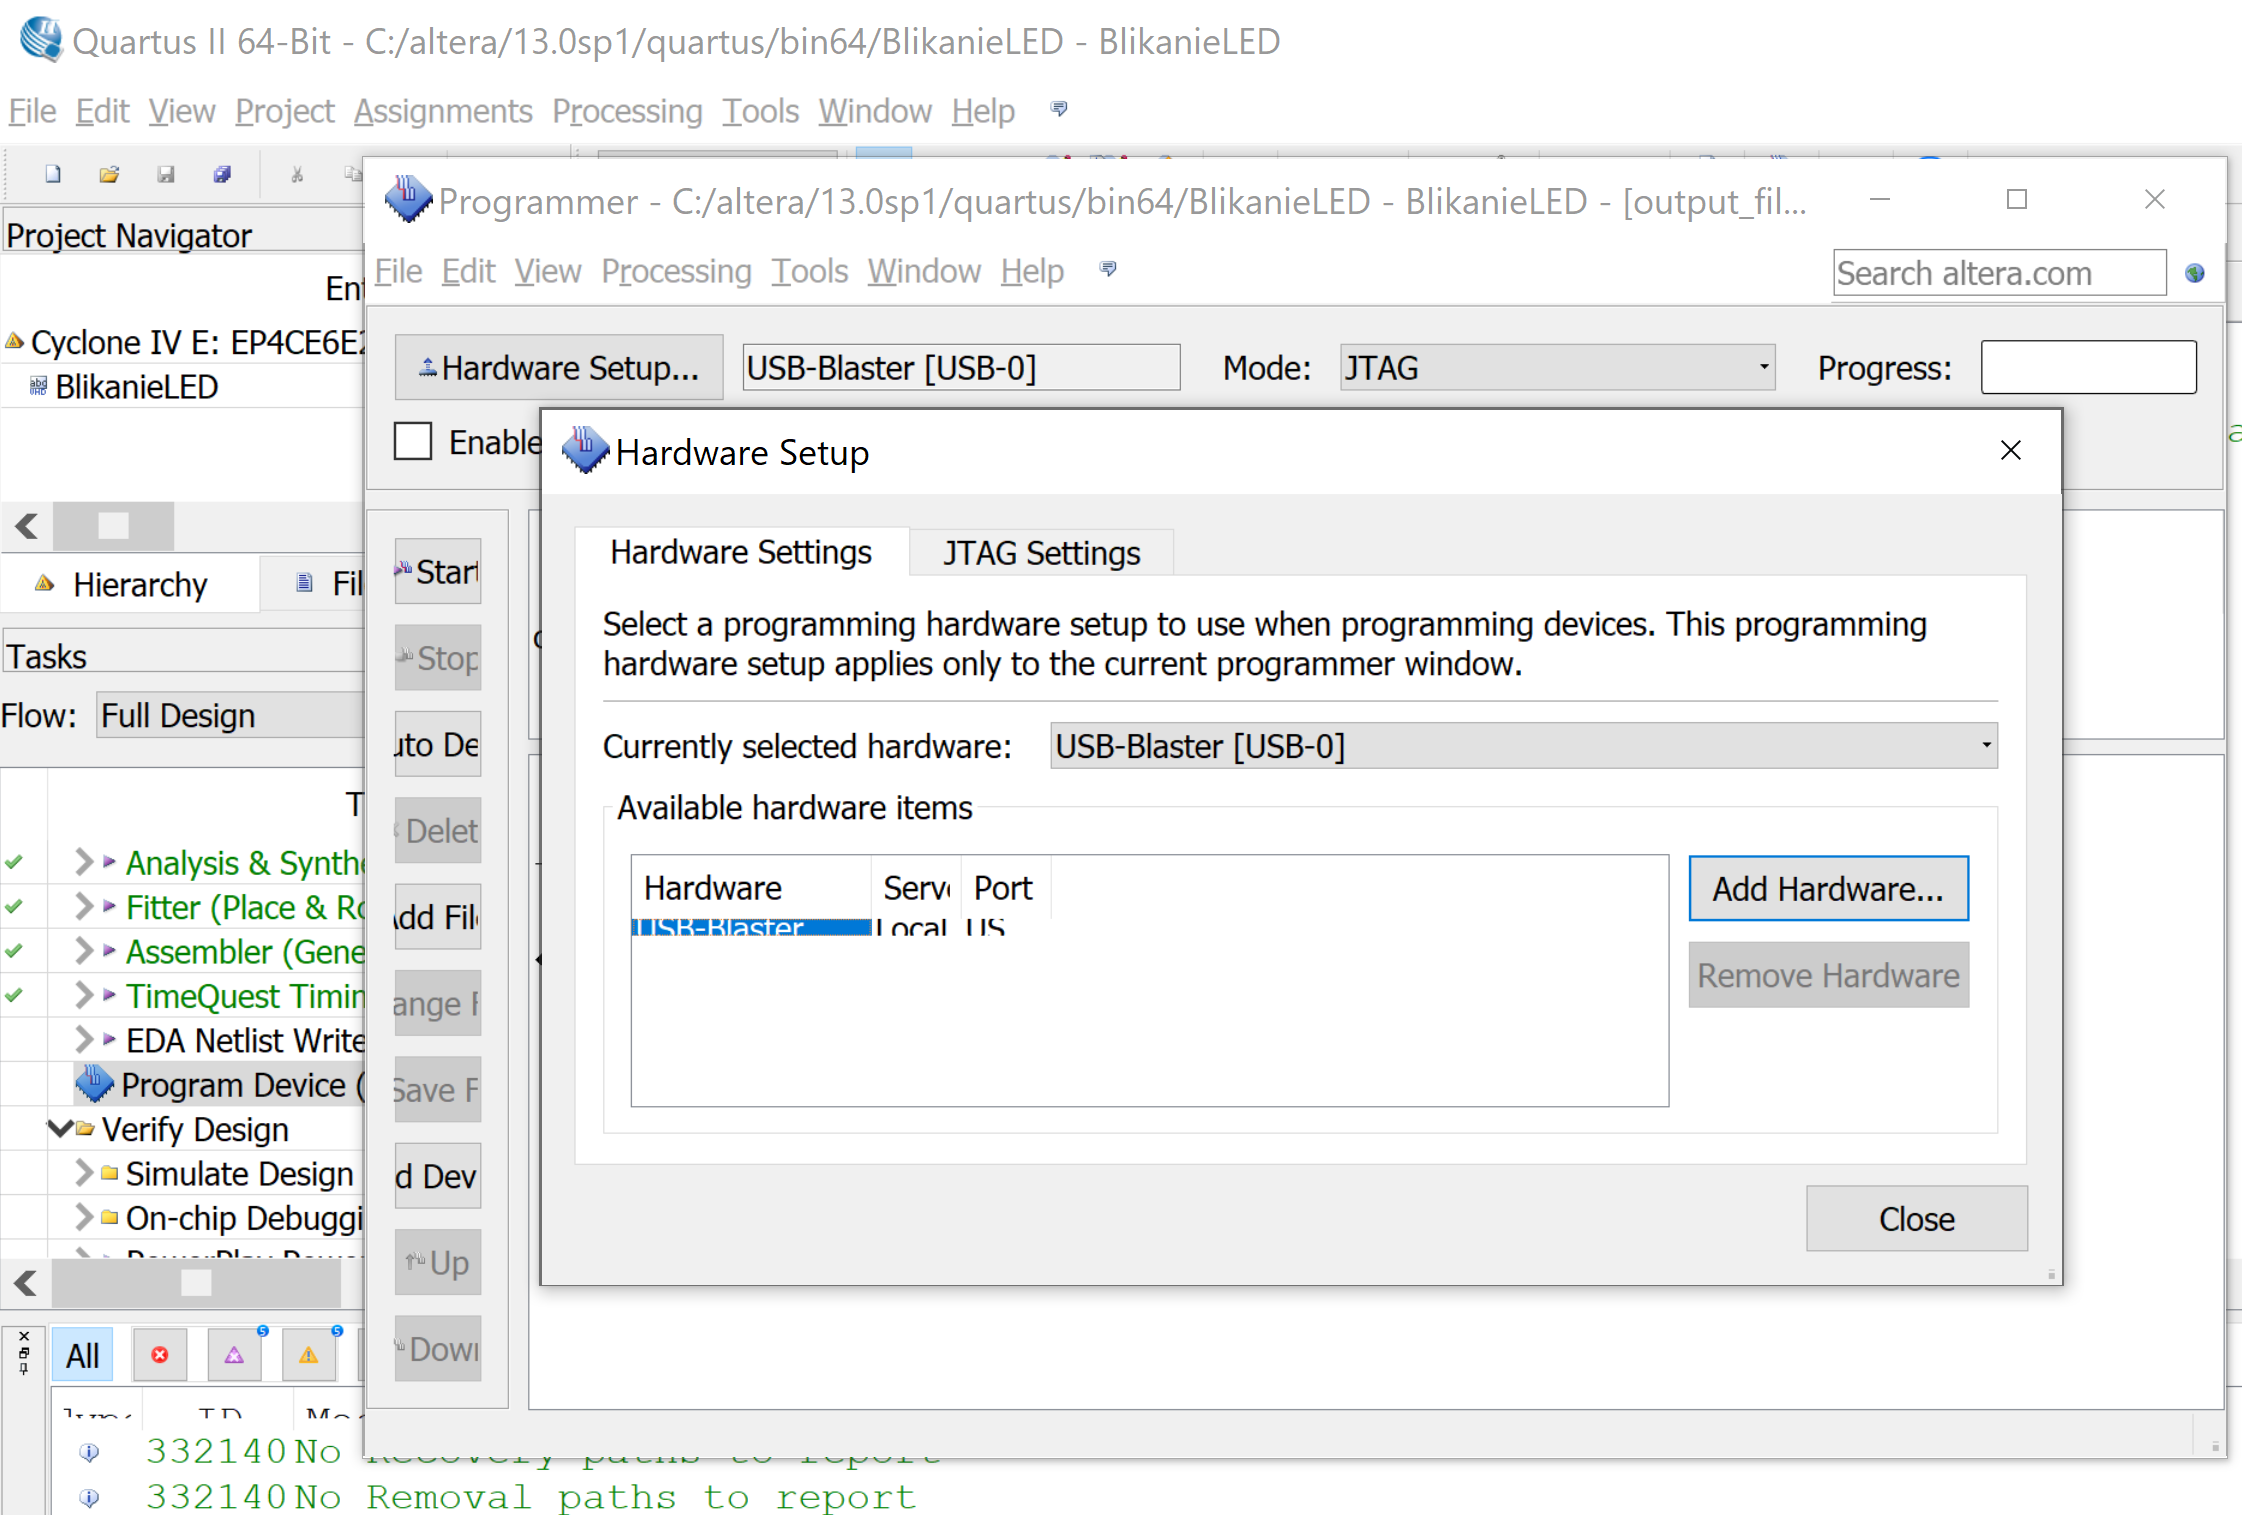The height and width of the screenshot is (1515, 2242).
Task: Click the Program Device chip icon
Action: pyautogui.click(x=95, y=1084)
